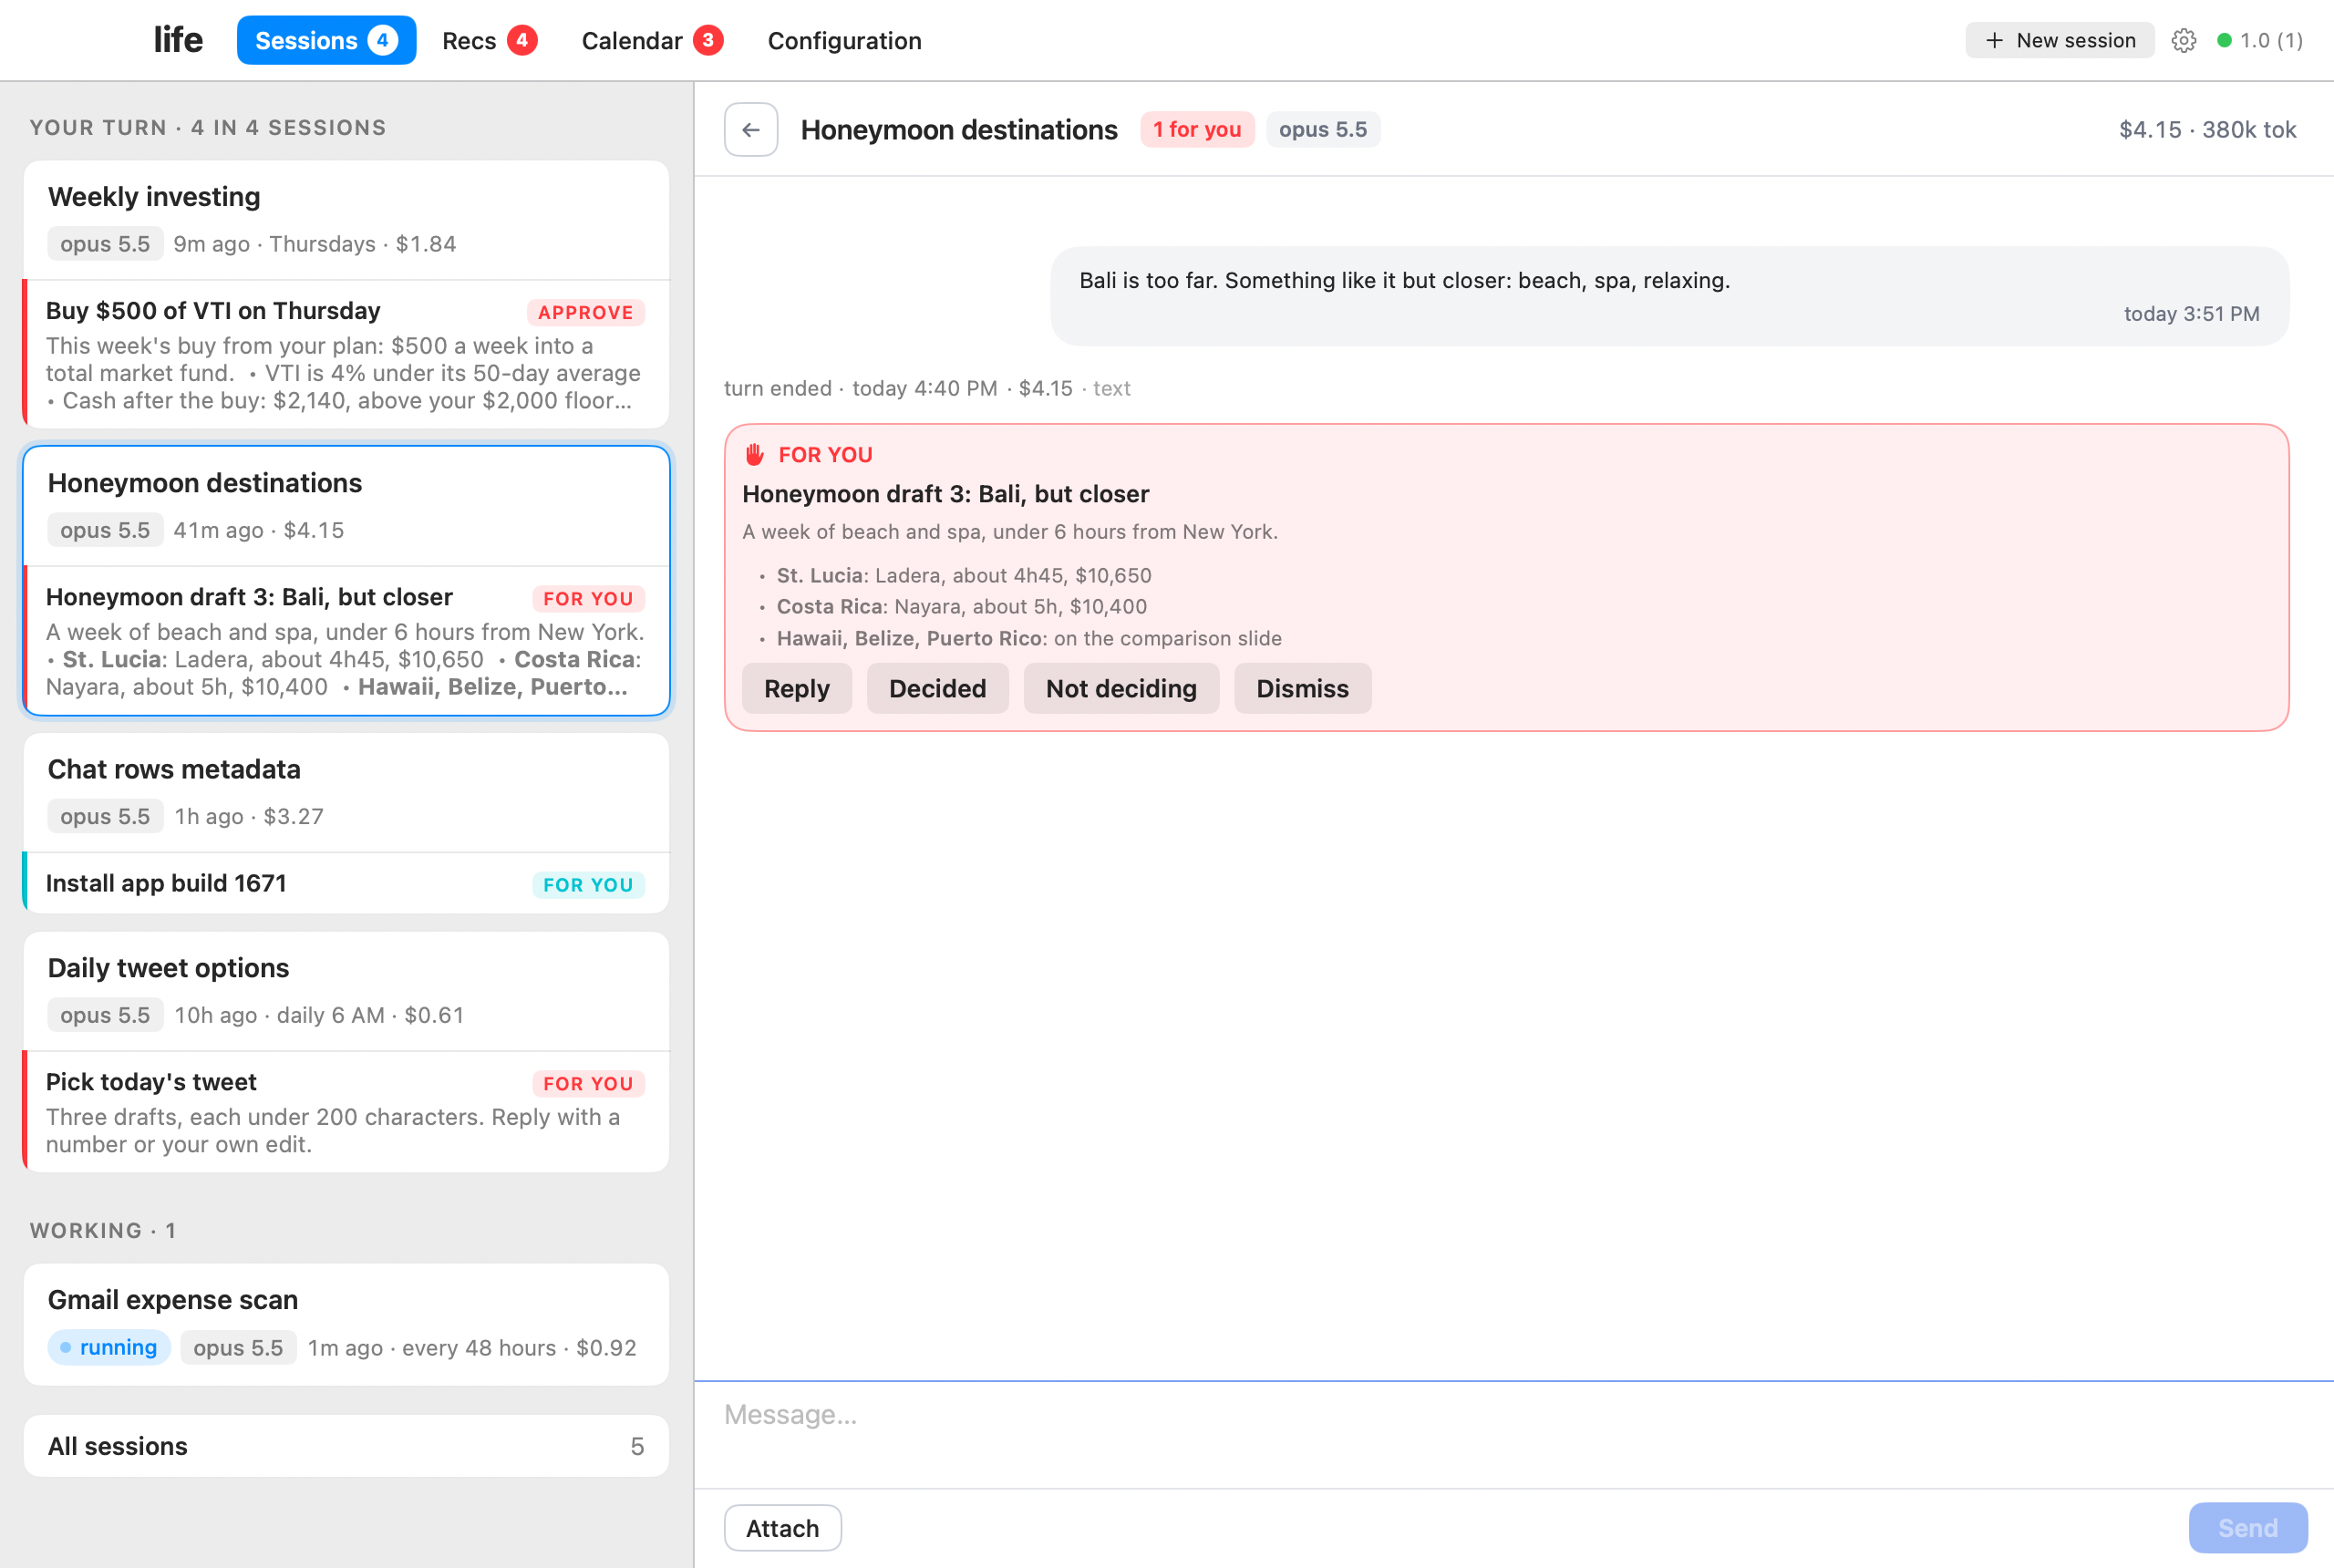Open the Calendar tab
This screenshot has height=1568, width=2334.
click(x=652, y=41)
